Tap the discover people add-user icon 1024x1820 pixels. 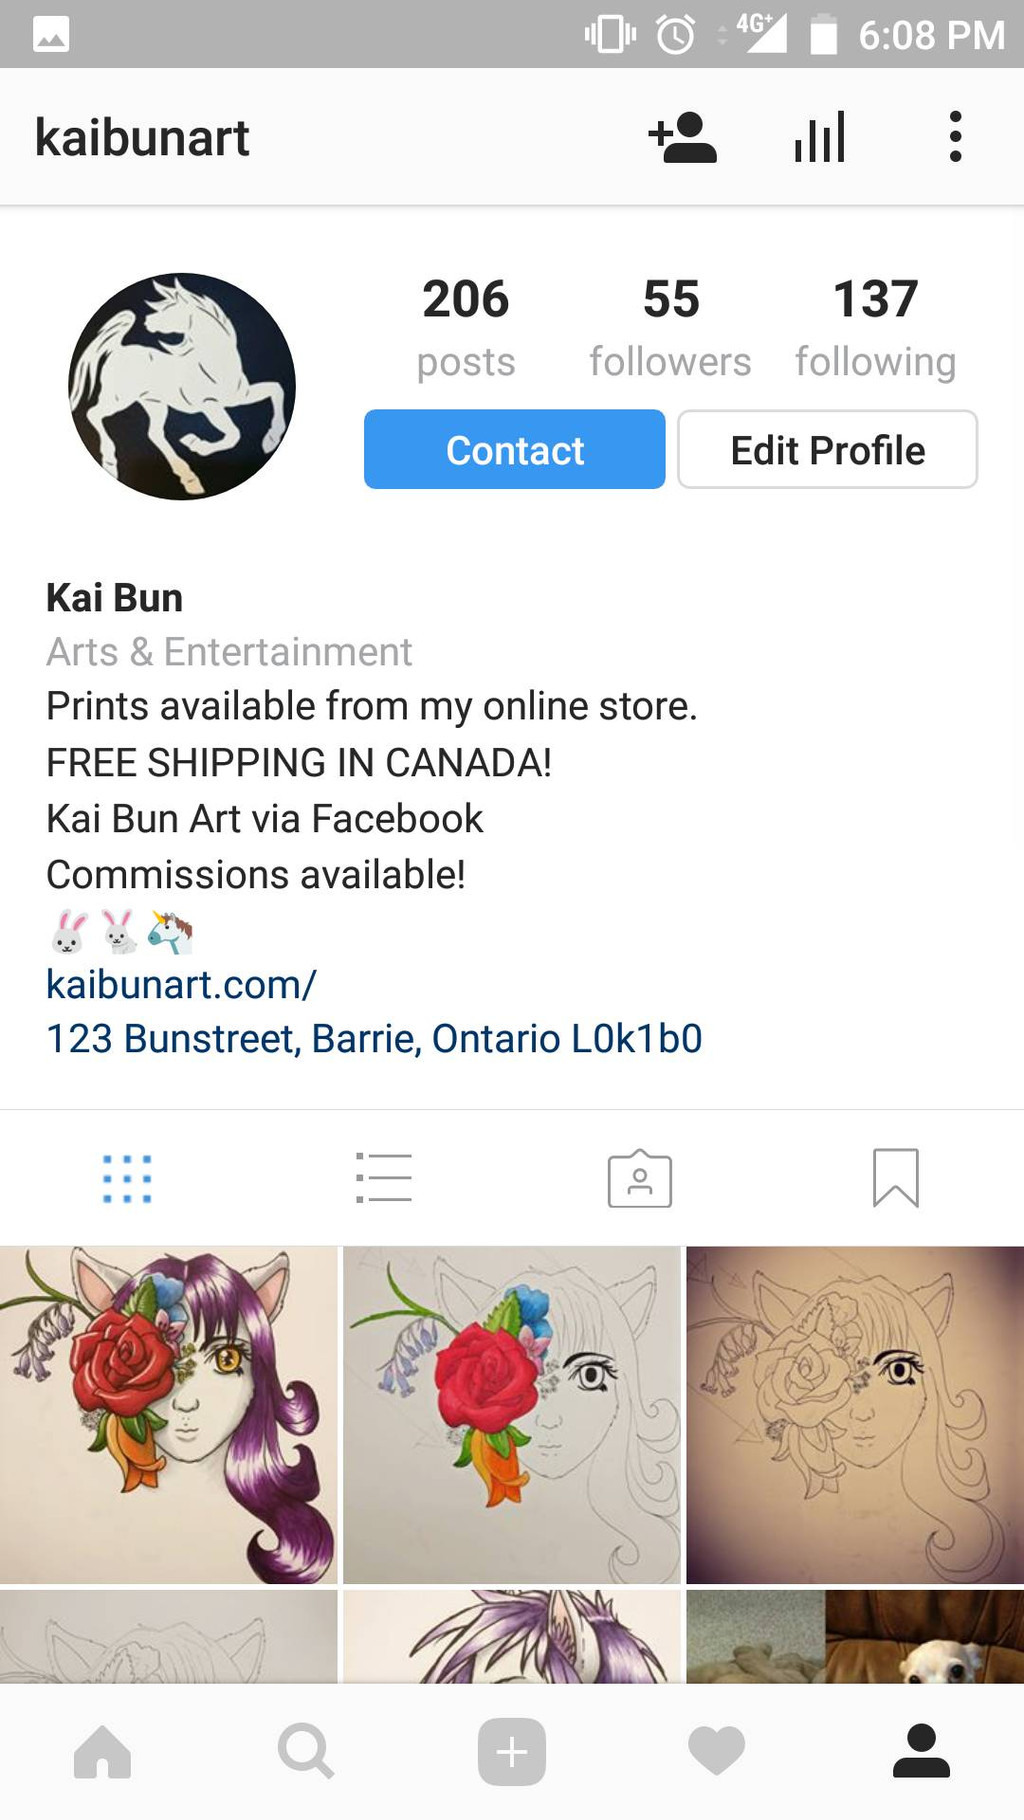coord(682,137)
